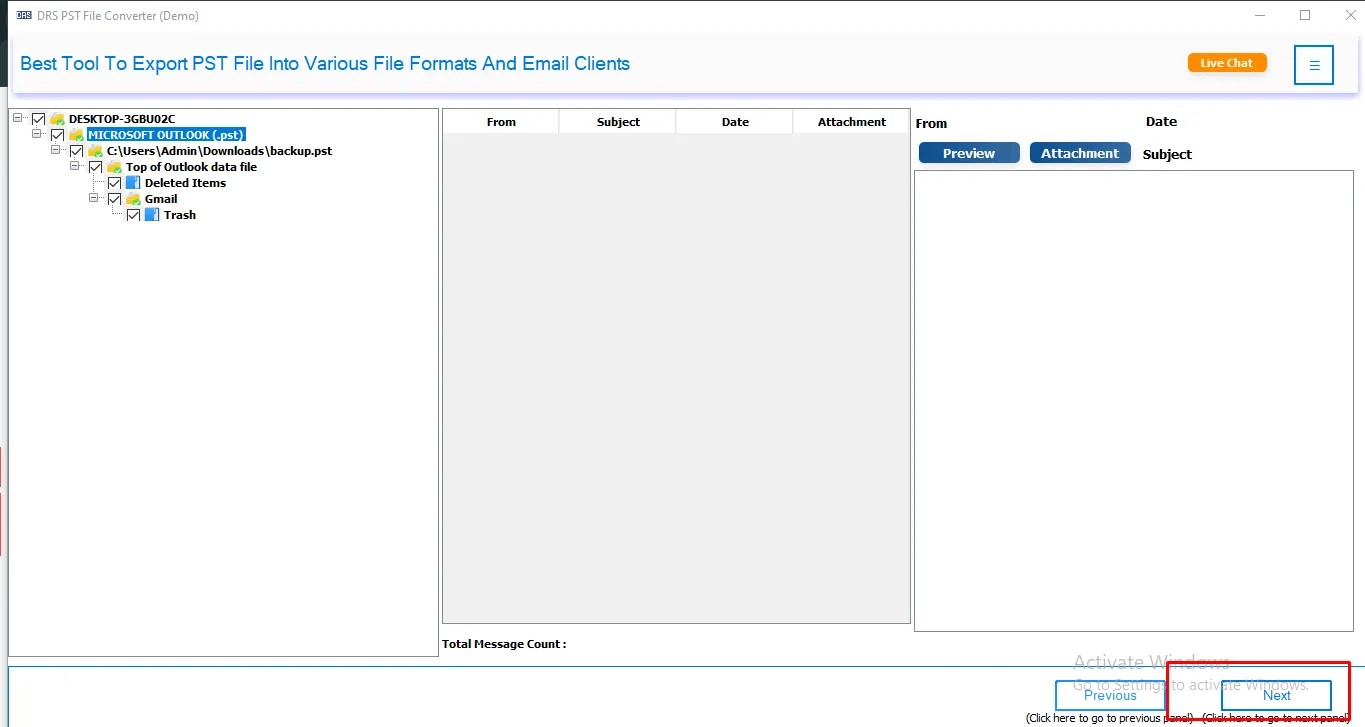Screen dimensions: 1365x727
Task: Click the DESKTOP-3GBU02C folder icon
Action: [x=57, y=119]
